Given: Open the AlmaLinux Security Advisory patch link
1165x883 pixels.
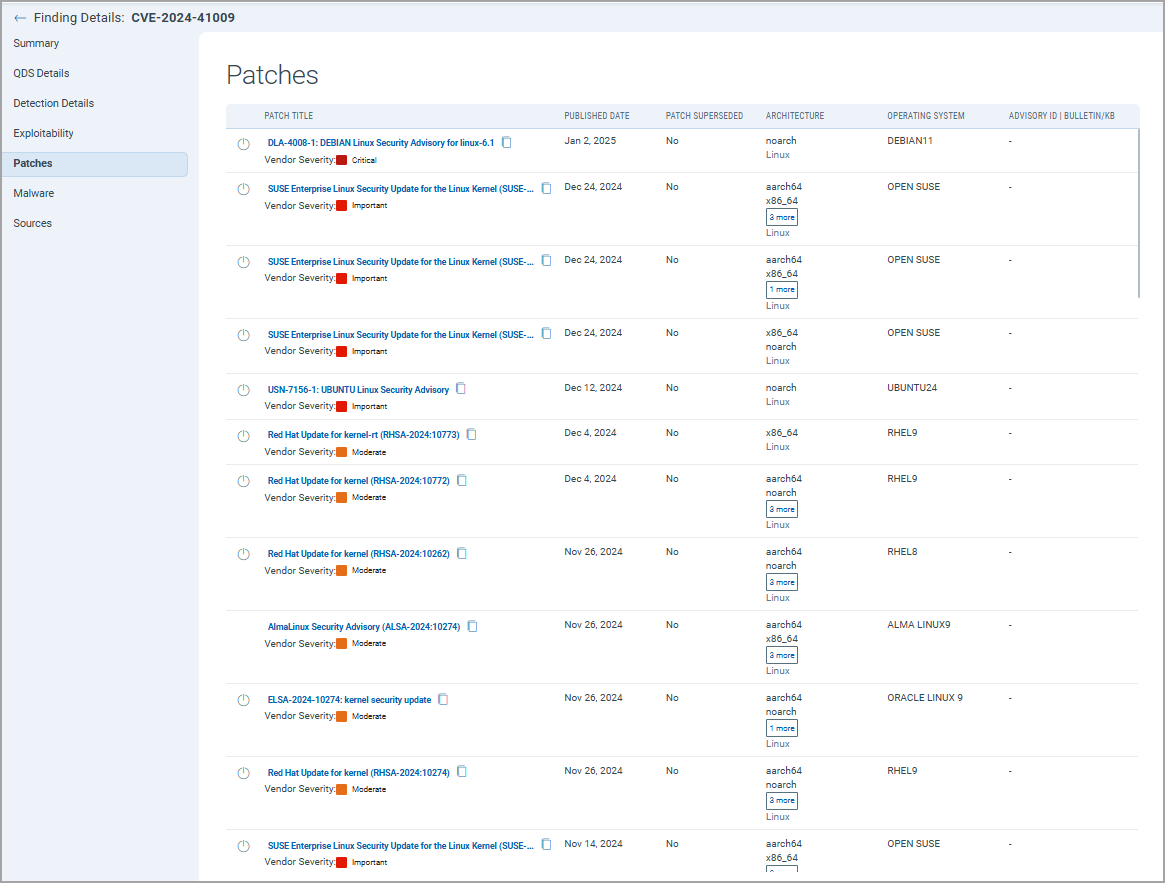Looking at the screenshot, I should (364, 627).
